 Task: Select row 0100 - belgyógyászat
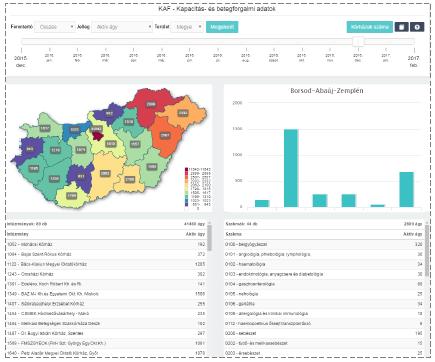pyautogui.click(x=324, y=244)
